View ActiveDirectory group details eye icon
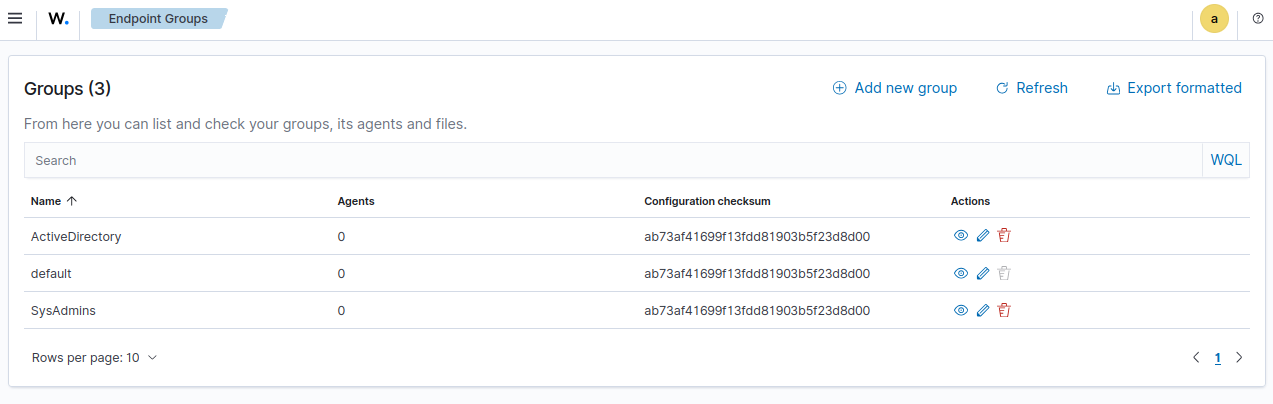Screen dimensions: 1273x404 tap(961, 236)
